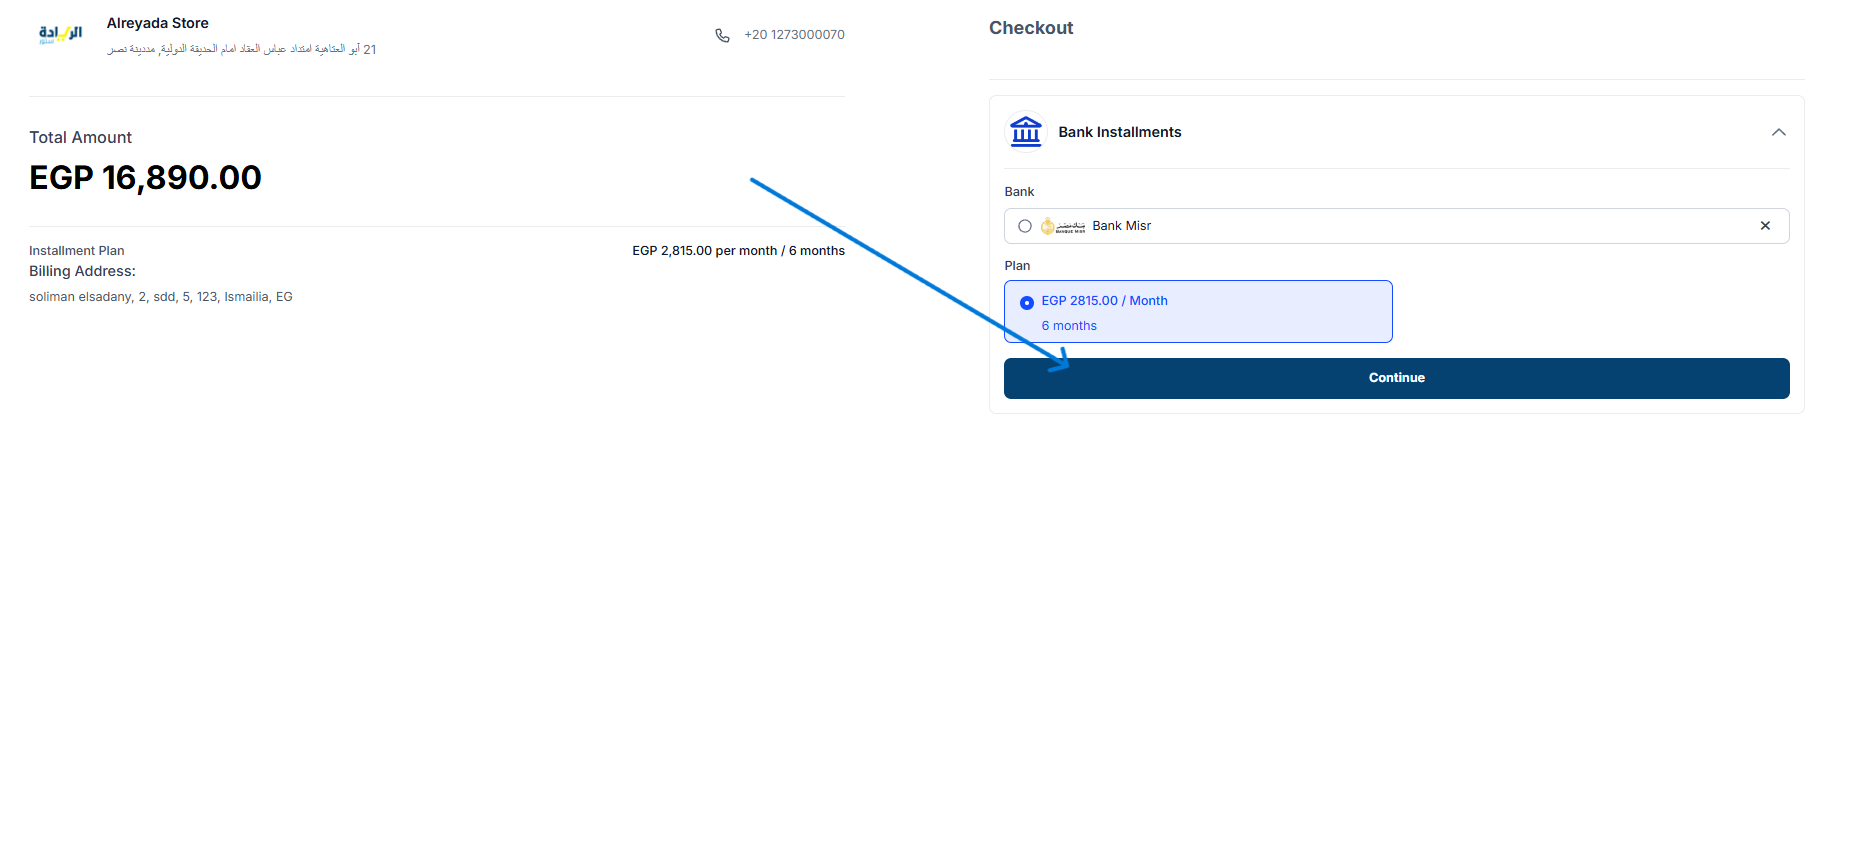This screenshot has height=862, width=1851.
Task: Select the EGP 2815.00 plan radio button
Action: pyautogui.click(x=1027, y=302)
